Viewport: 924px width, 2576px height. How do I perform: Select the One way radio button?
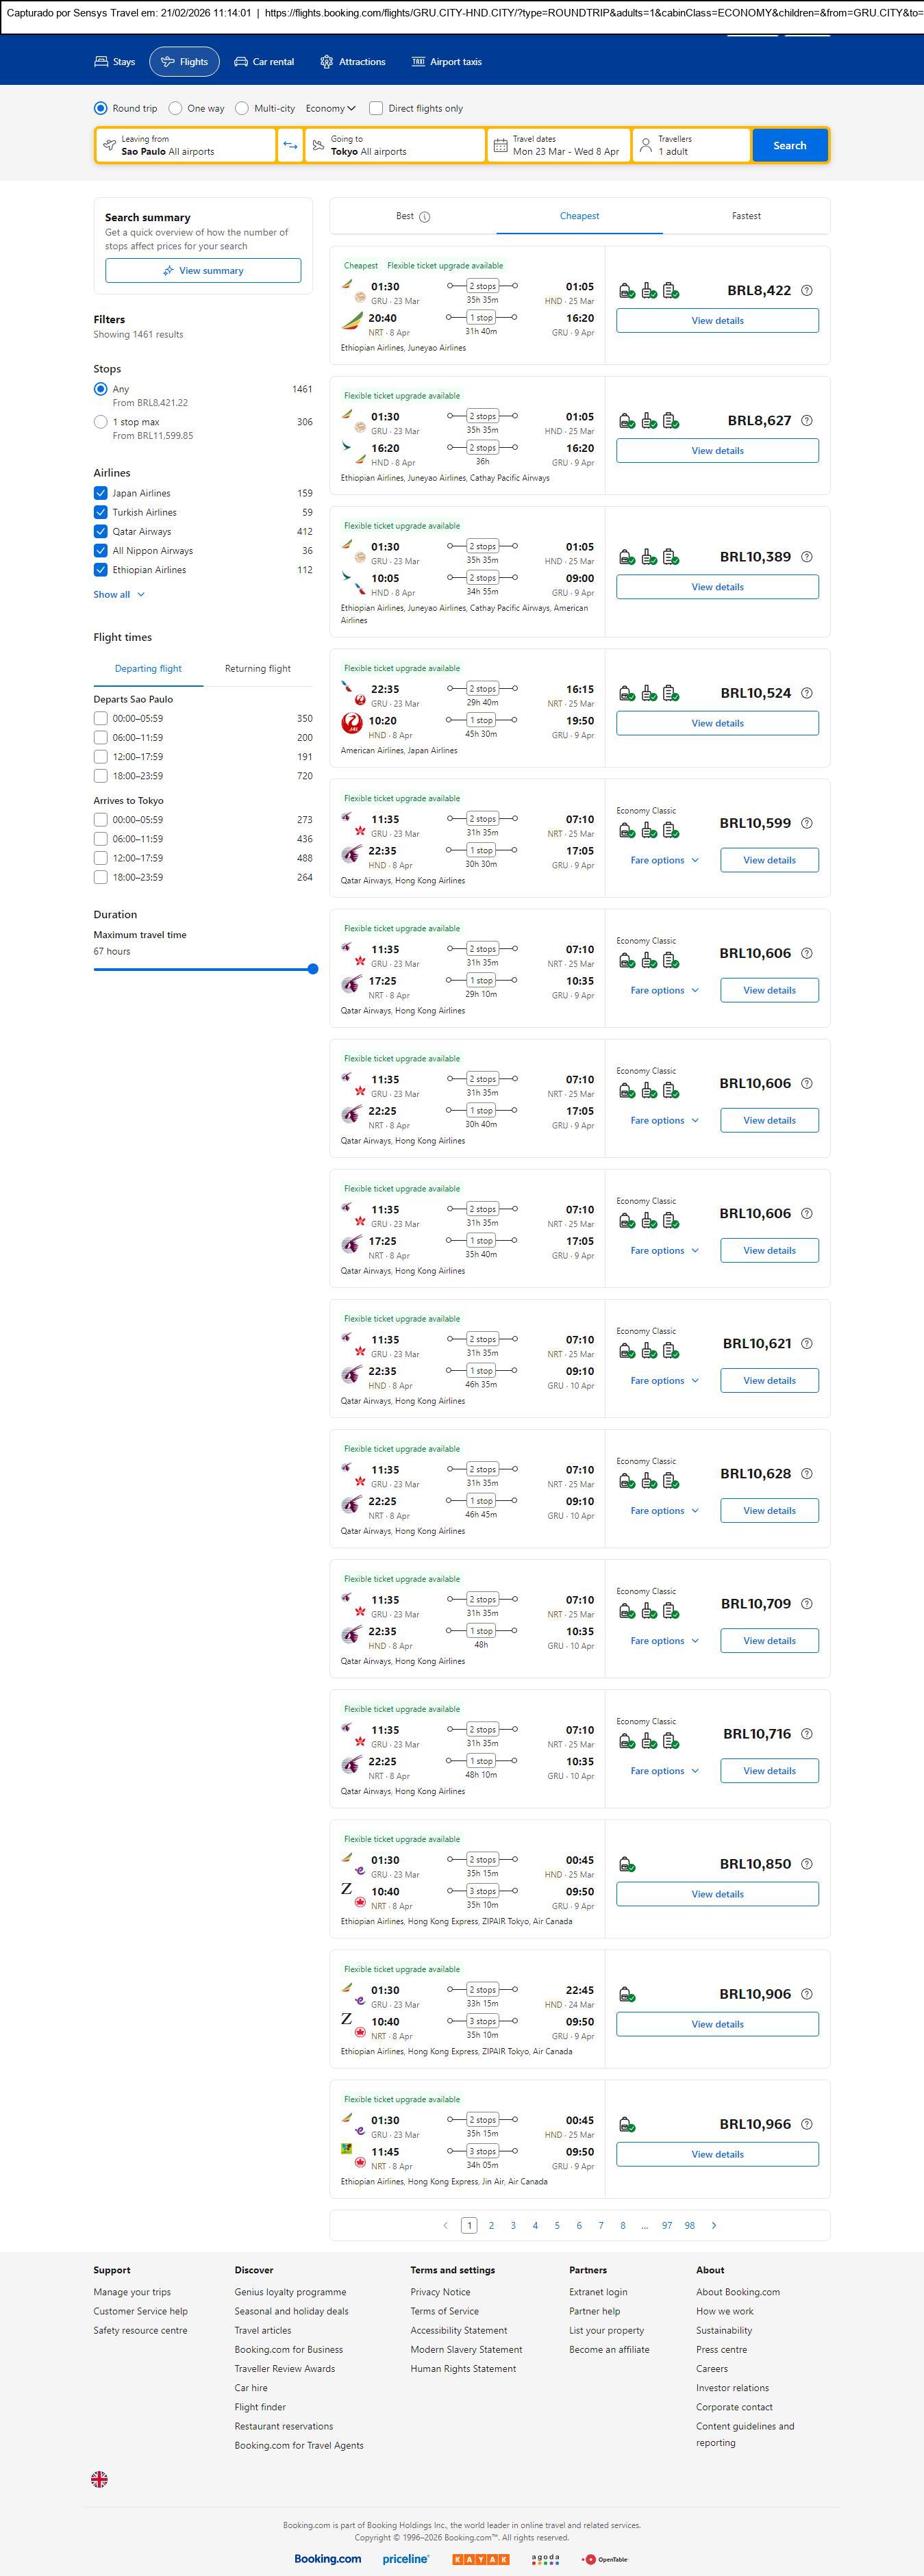(176, 108)
